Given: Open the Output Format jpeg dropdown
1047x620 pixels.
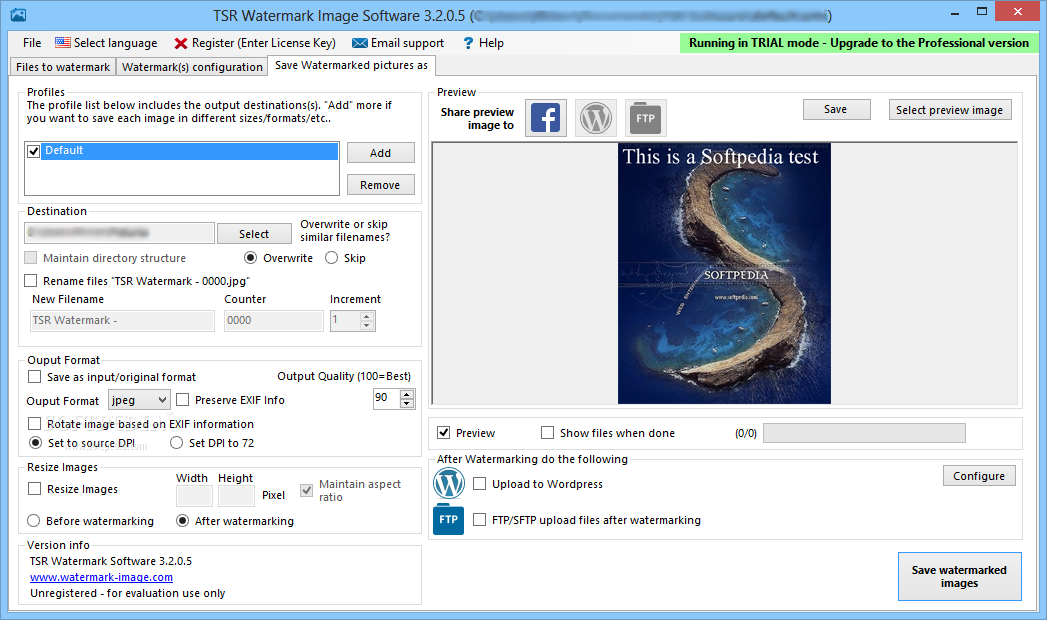Looking at the screenshot, I should click(x=139, y=400).
